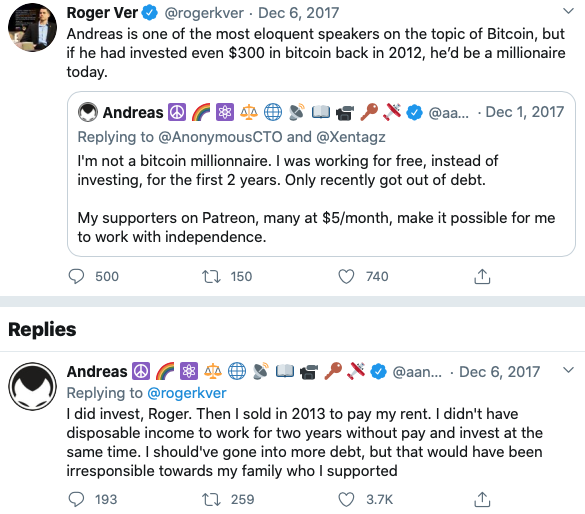Share Roger Ver's tweet
This screenshot has width=585, height=514.
coord(482,276)
